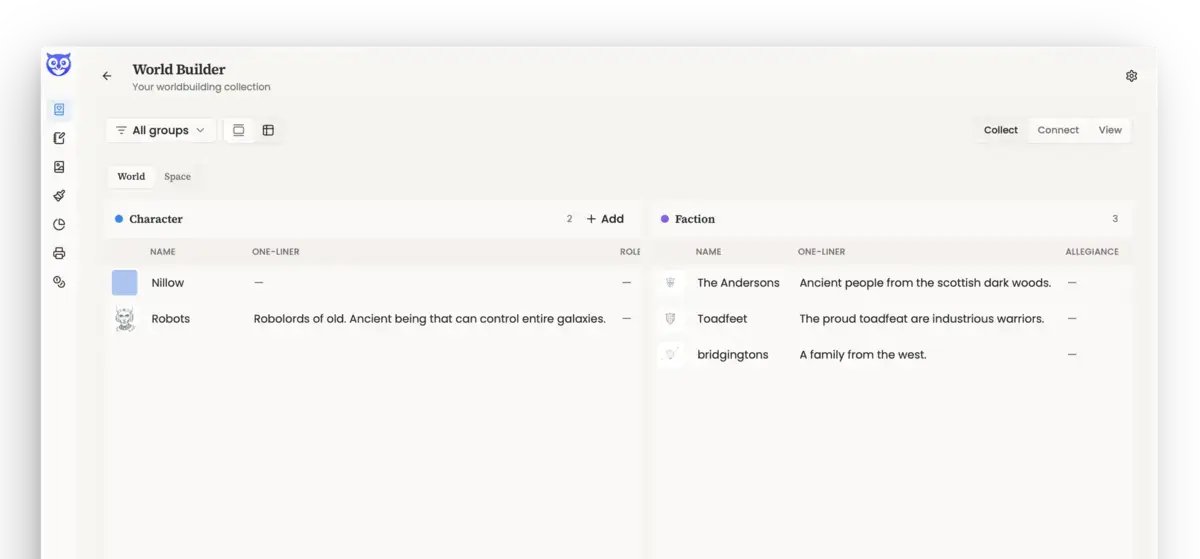Switch to Collect mode
The height and width of the screenshot is (559, 1200).
tap(1000, 130)
